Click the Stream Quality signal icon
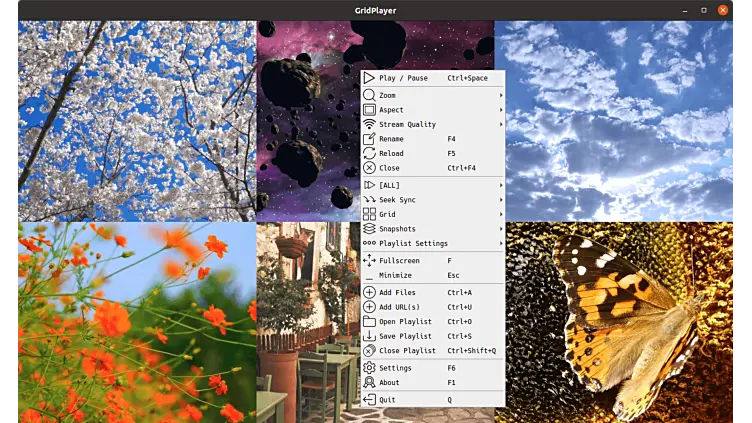Screen dimensions: 752x423 coord(369,124)
